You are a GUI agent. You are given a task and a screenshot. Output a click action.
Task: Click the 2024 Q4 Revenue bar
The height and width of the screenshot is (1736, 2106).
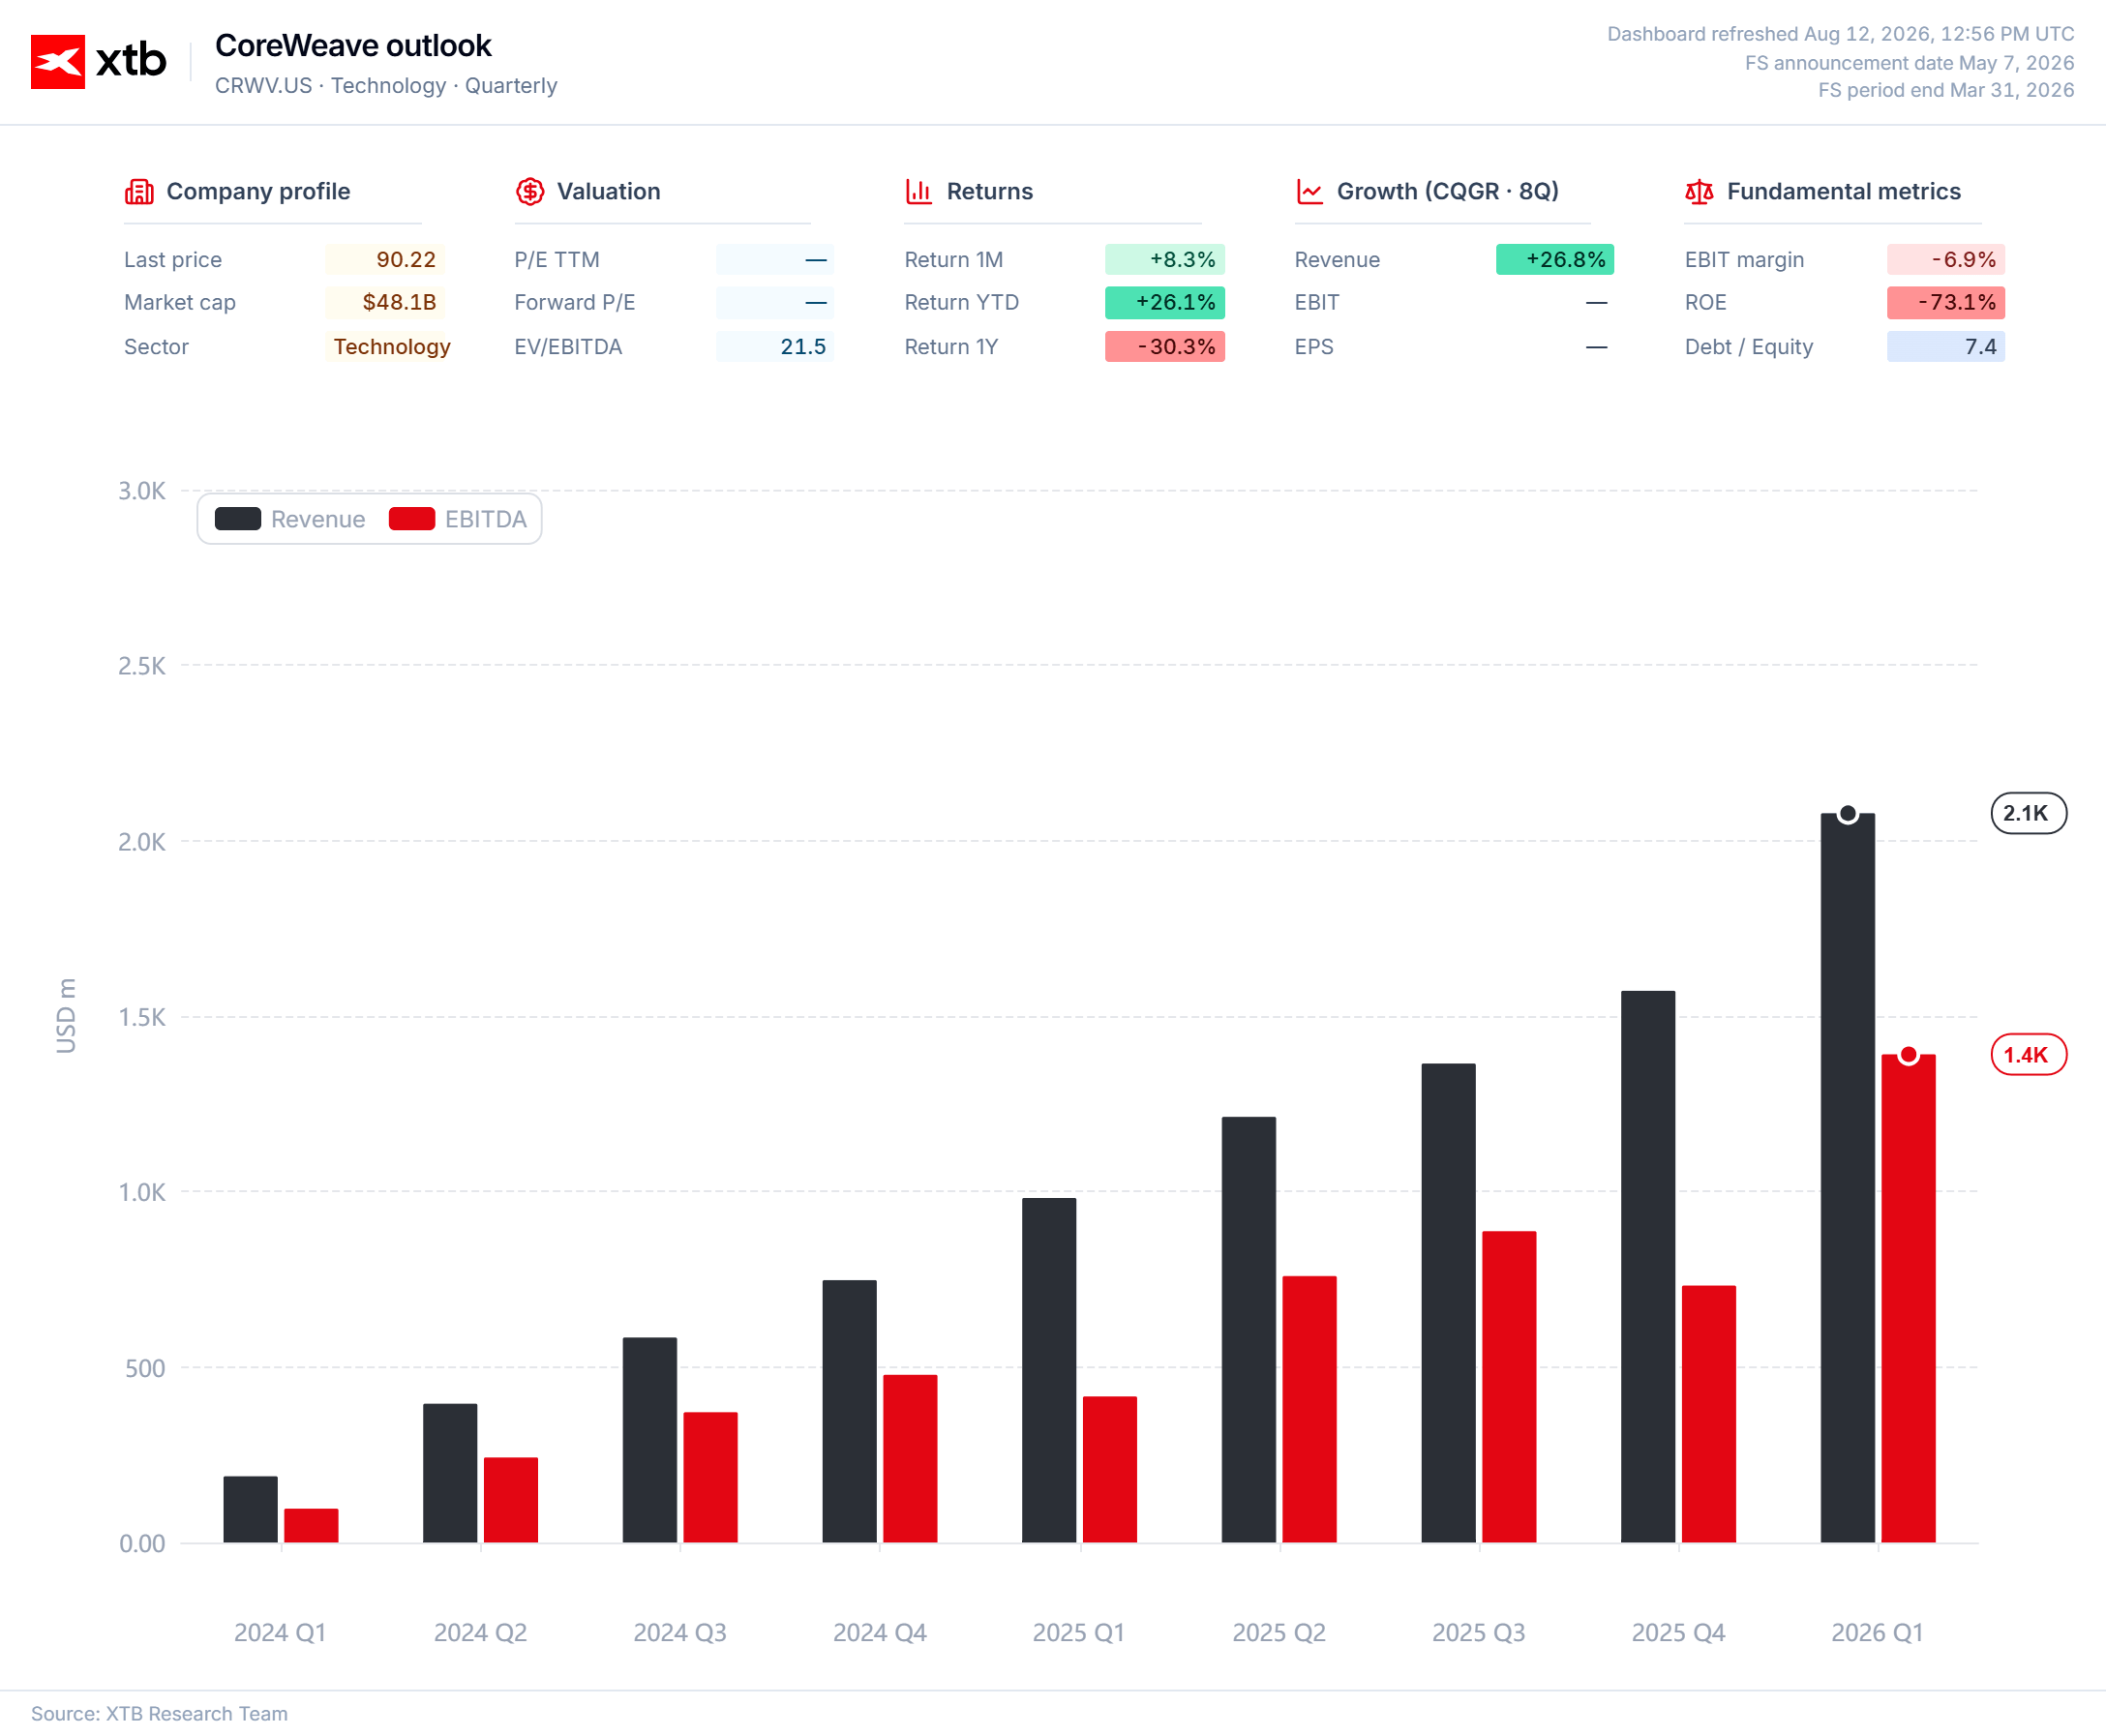pyautogui.click(x=850, y=1412)
